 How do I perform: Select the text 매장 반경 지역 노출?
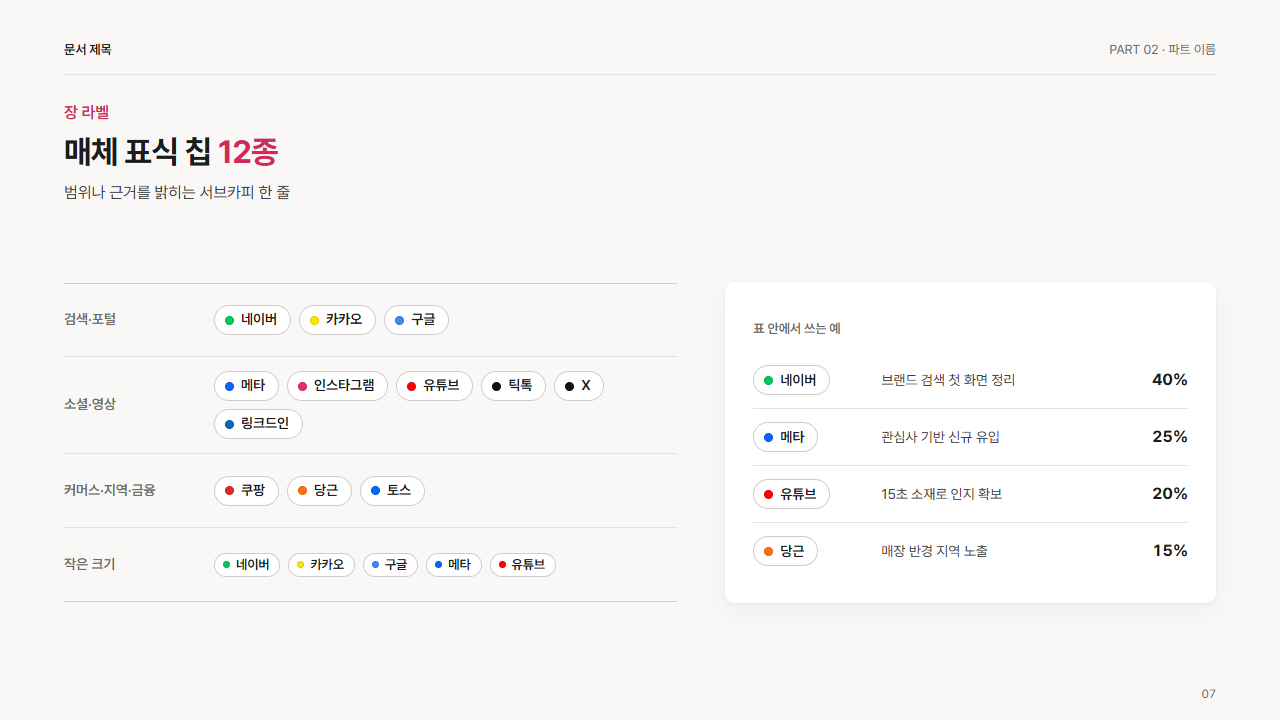coord(934,551)
